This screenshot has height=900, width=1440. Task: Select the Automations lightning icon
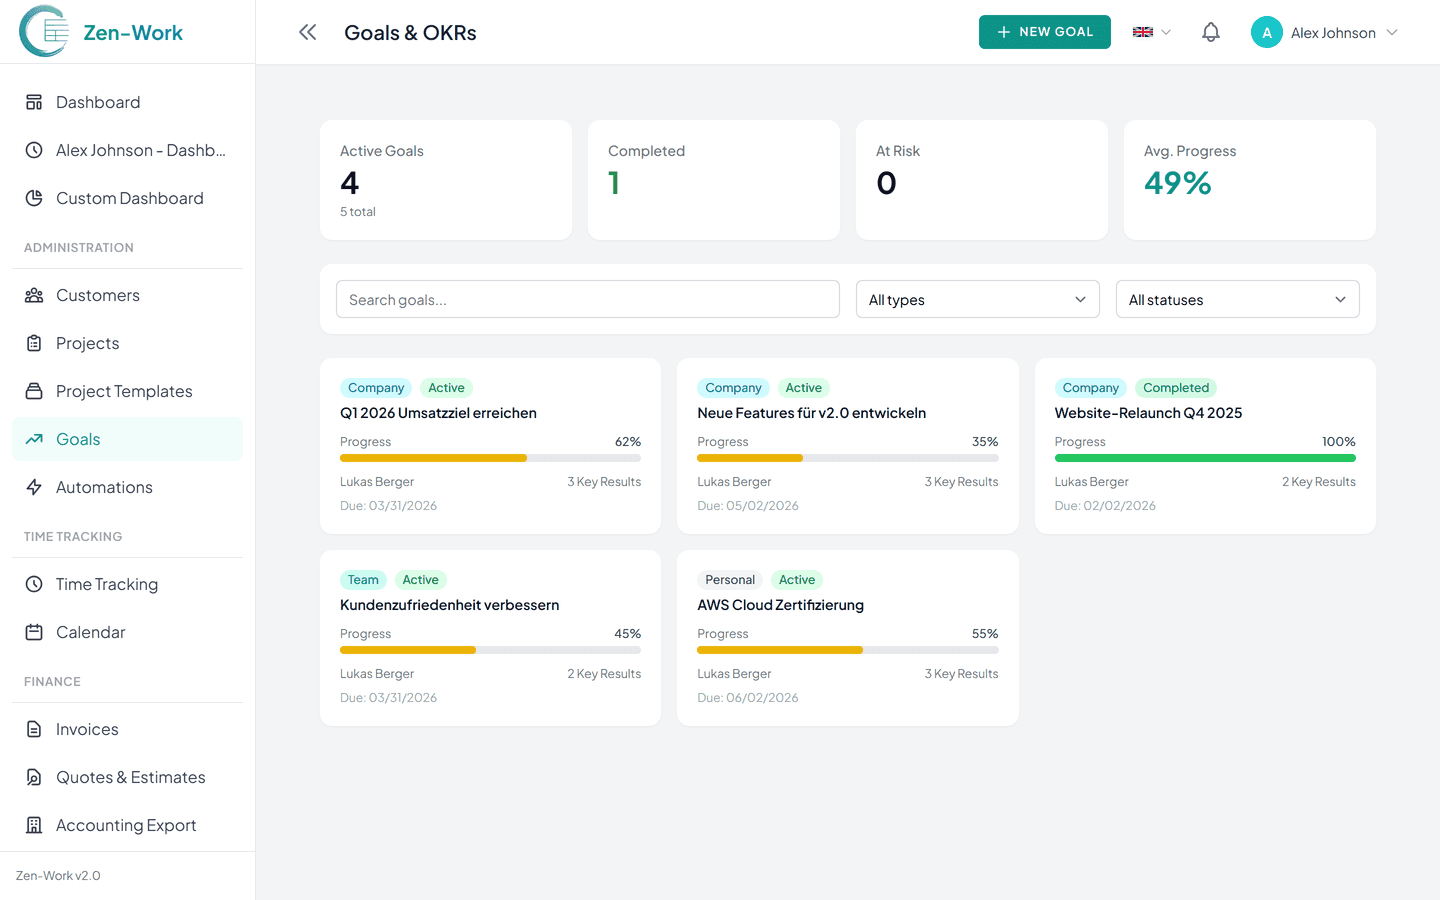pos(32,487)
